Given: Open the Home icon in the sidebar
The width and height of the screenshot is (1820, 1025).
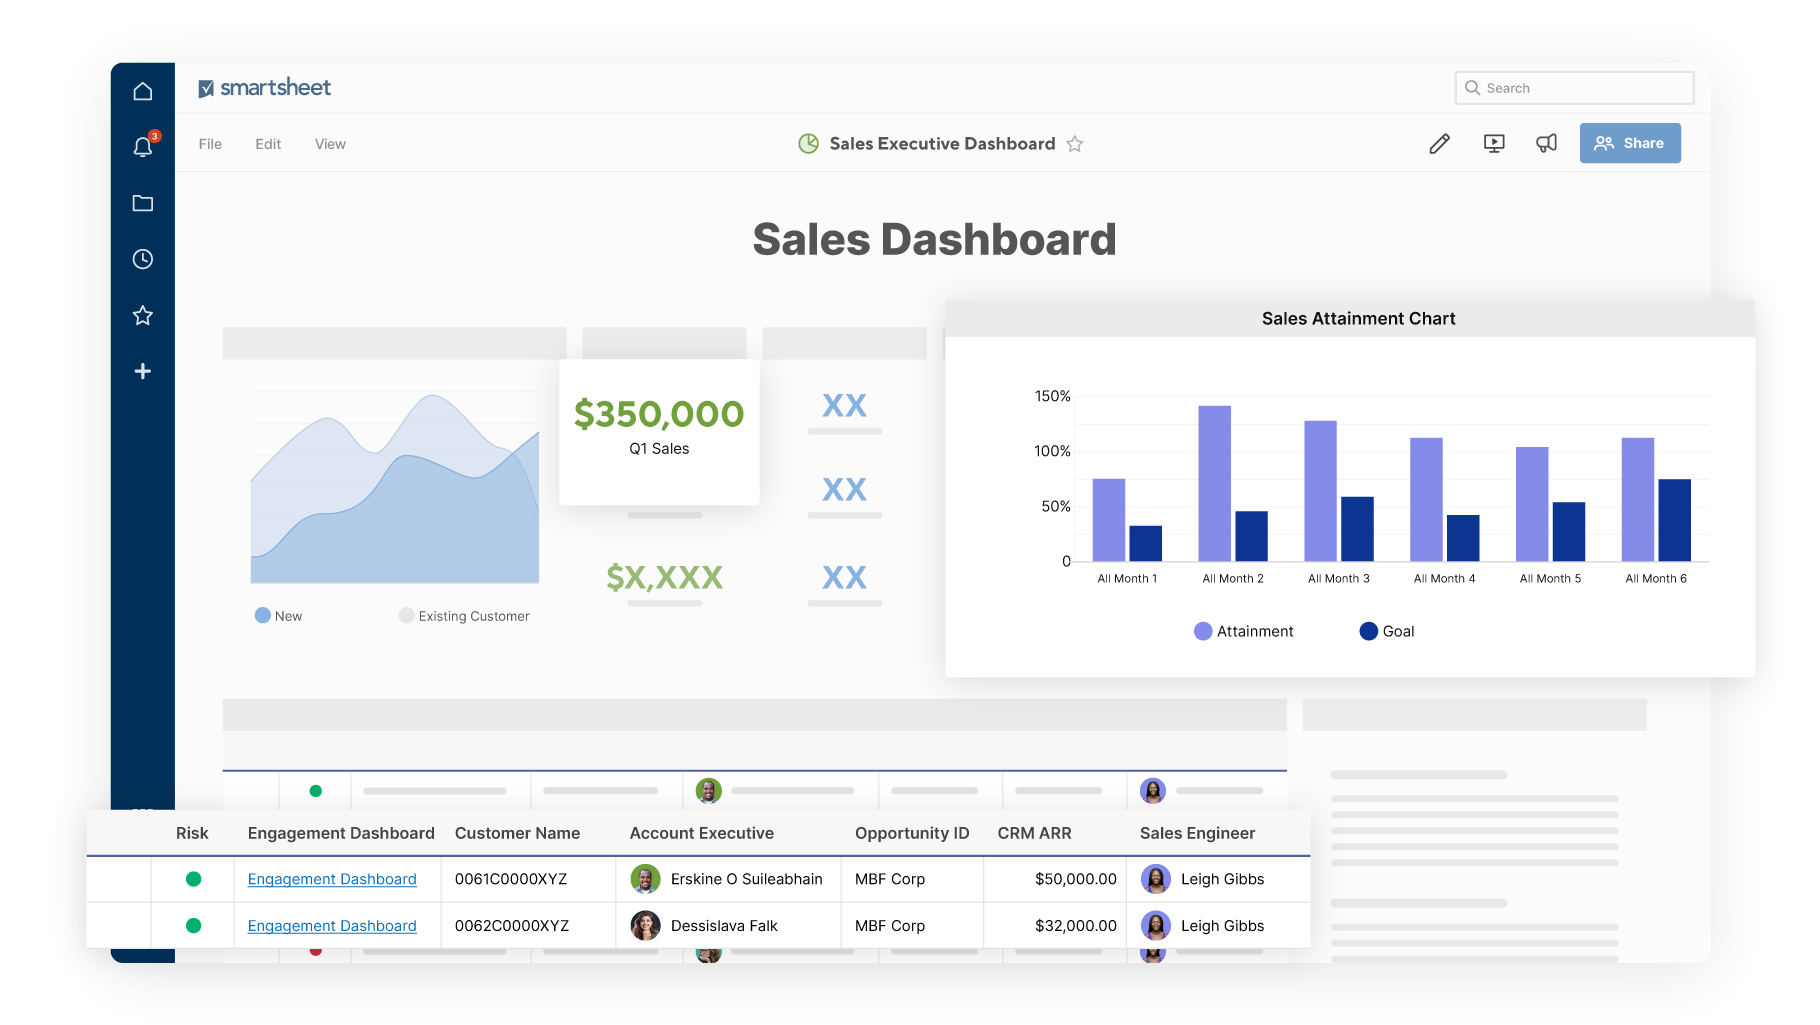Looking at the screenshot, I should [x=143, y=90].
